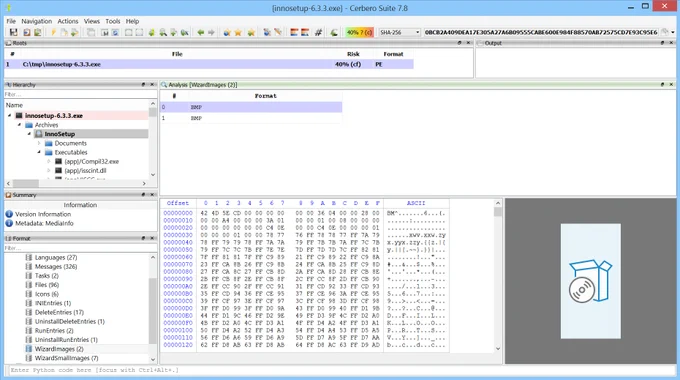Click the floppy disk save icon in toolbar
The width and height of the screenshot is (680, 380).
[x=13, y=33]
